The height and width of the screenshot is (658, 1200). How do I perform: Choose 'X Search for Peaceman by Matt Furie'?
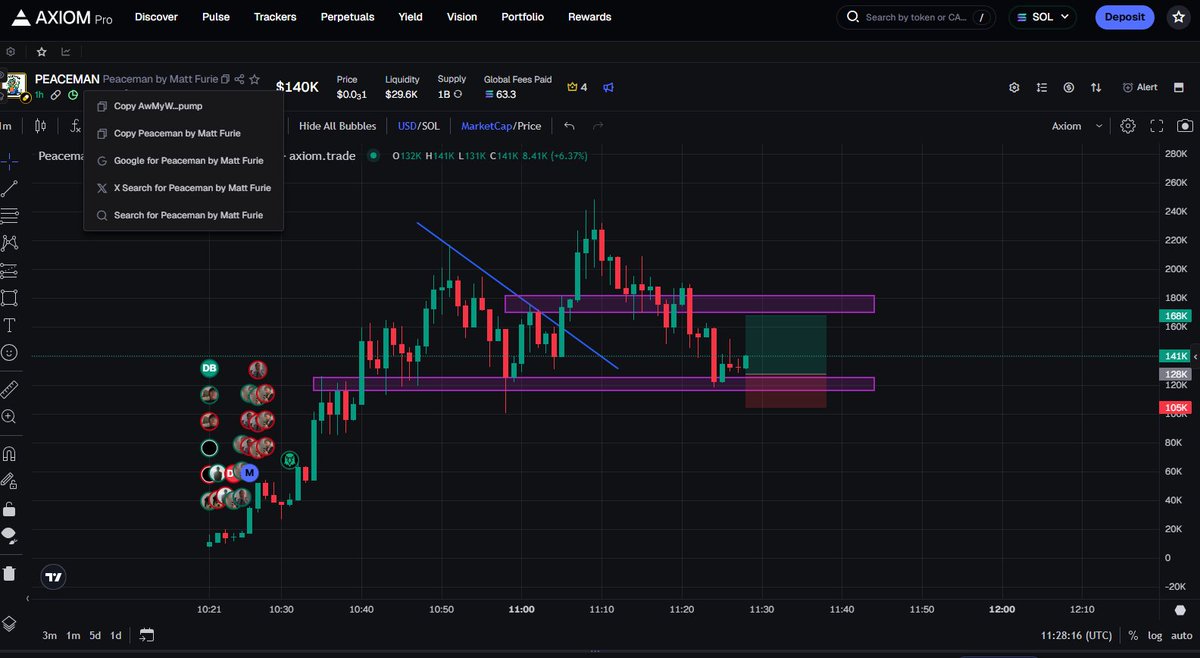click(183, 187)
